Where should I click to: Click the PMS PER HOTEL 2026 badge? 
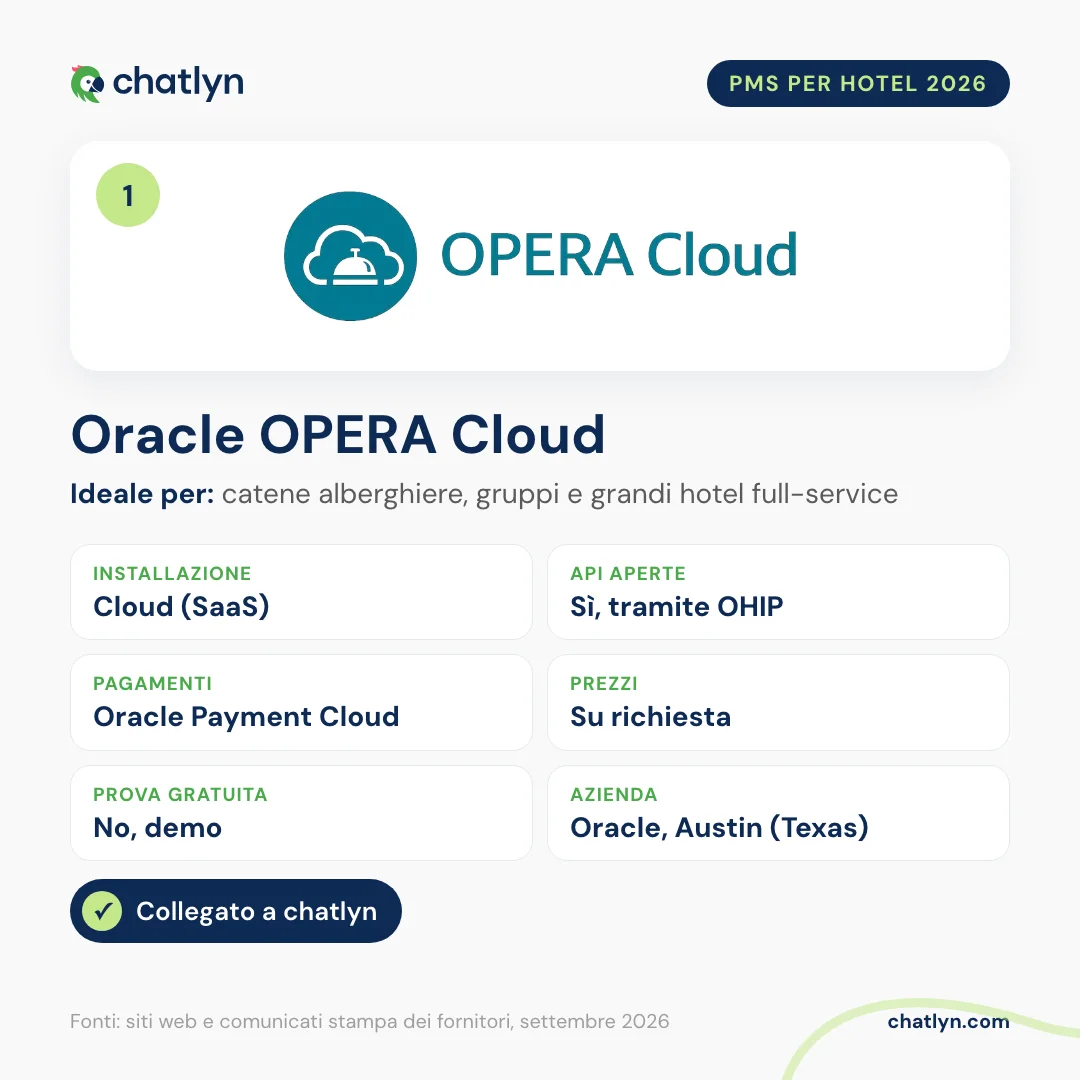click(x=858, y=83)
